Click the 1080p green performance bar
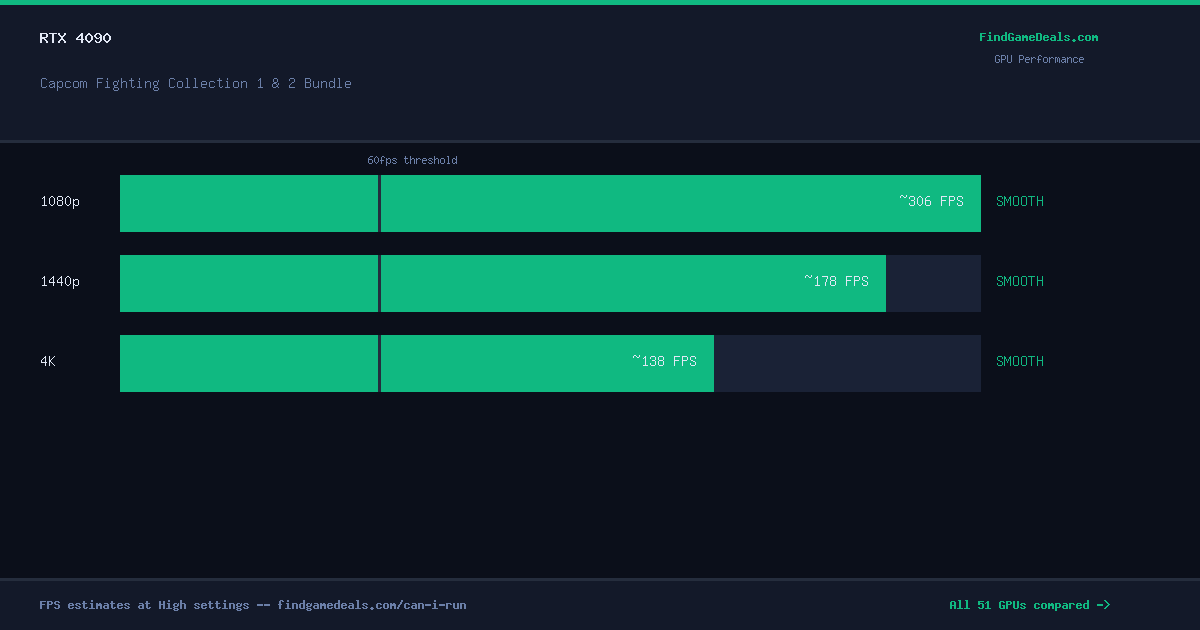 click(x=550, y=203)
